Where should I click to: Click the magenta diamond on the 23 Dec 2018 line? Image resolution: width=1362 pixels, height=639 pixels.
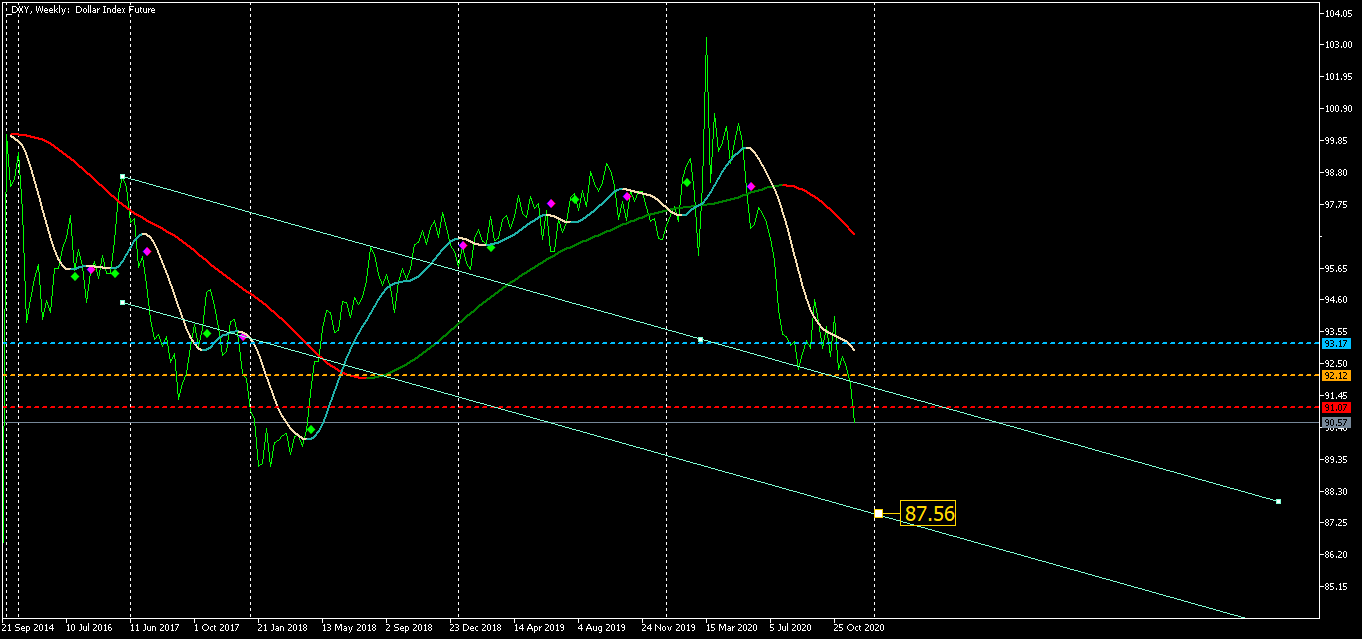pyautogui.click(x=462, y=245)
